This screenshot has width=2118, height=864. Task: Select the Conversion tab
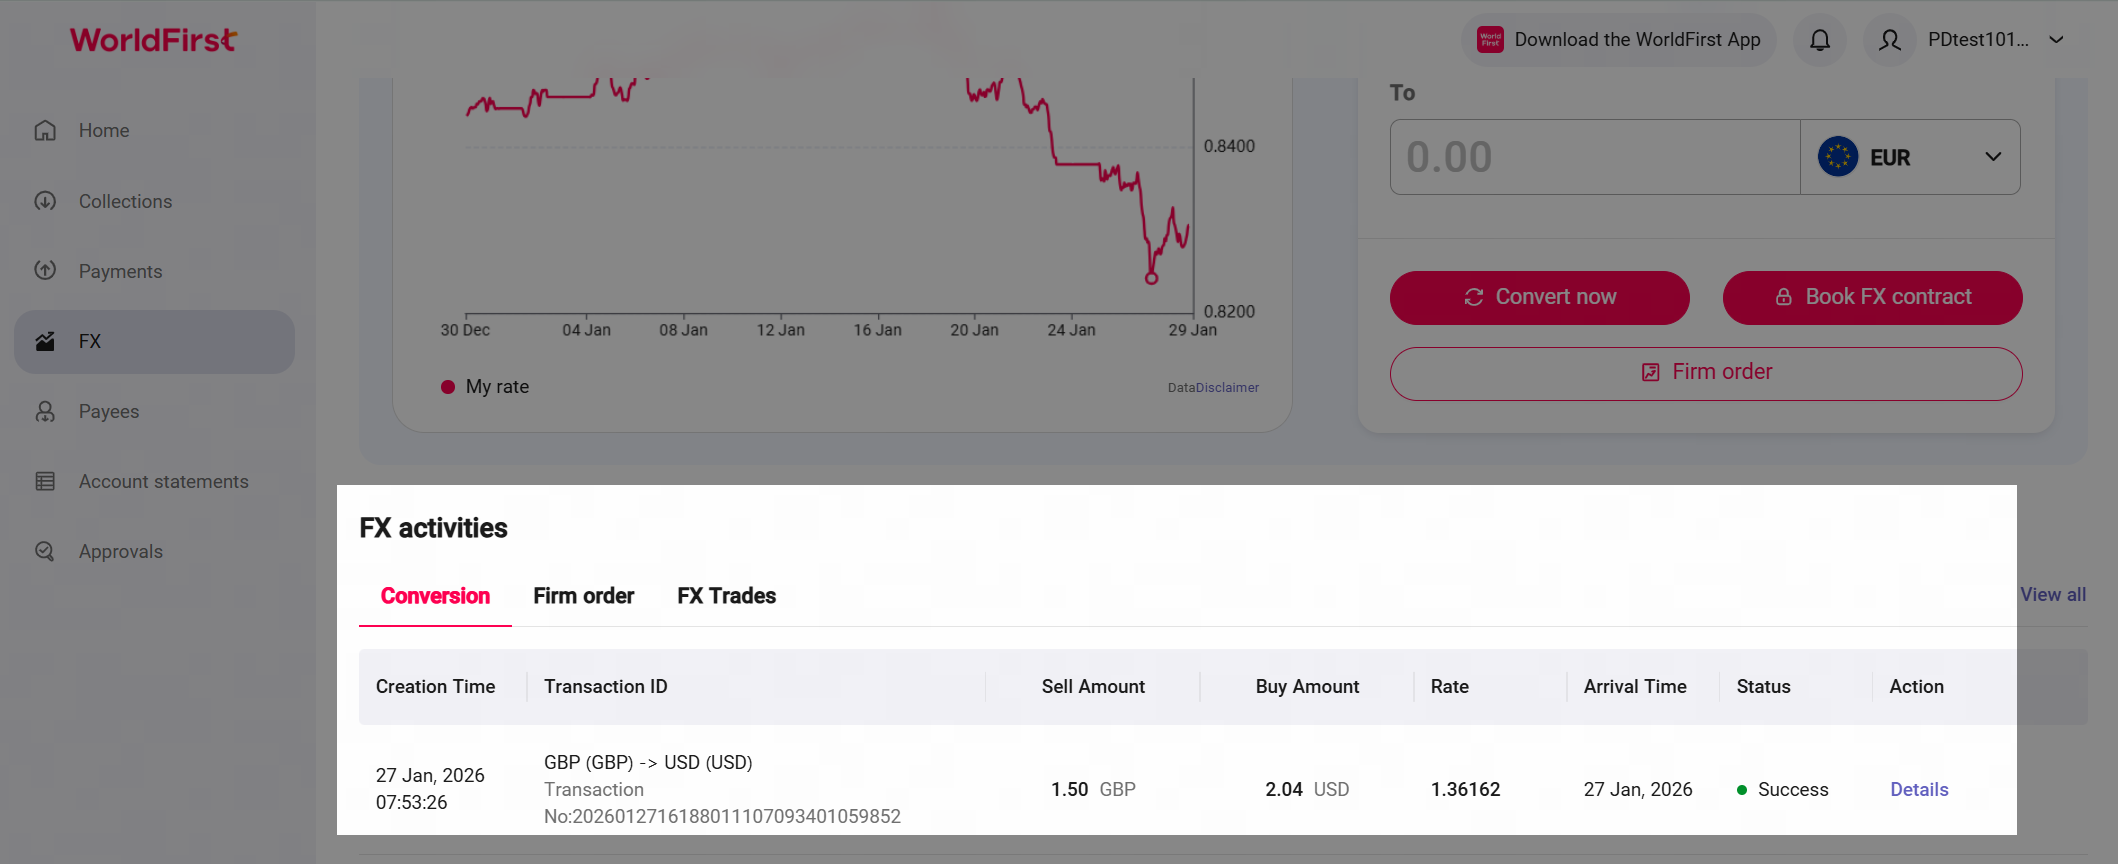point(435,596)
